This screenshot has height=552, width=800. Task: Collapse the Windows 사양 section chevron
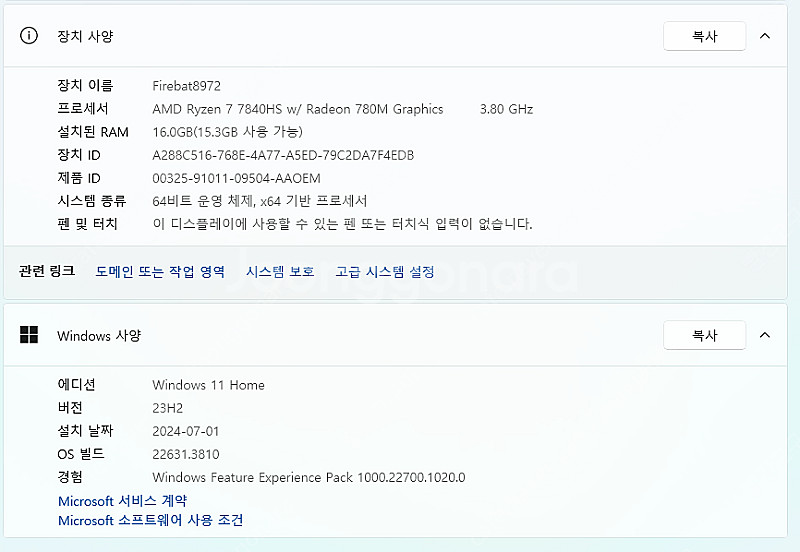point(765,335)
